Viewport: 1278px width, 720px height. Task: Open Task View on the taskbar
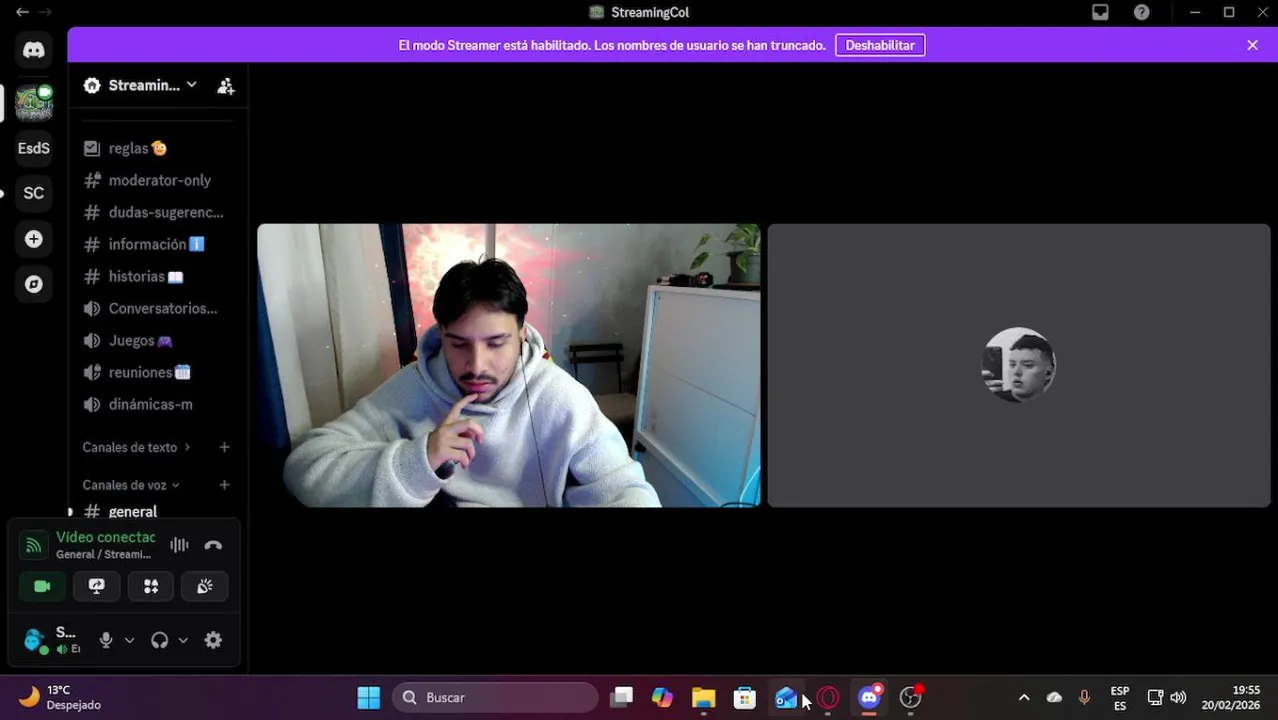click(x=622, y=697)
